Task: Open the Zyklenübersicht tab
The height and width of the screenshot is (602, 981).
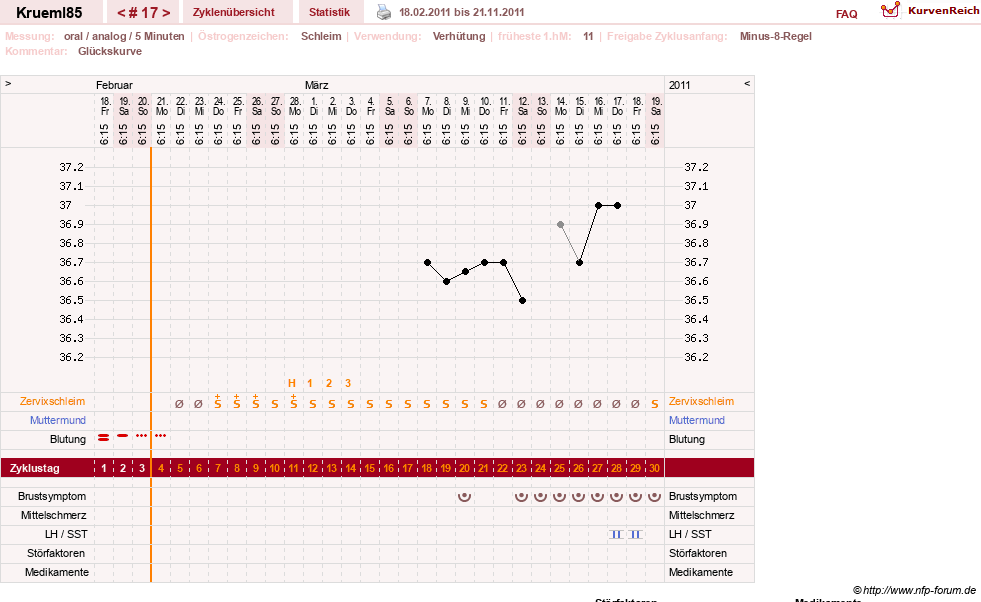Action: click(233, 12)
